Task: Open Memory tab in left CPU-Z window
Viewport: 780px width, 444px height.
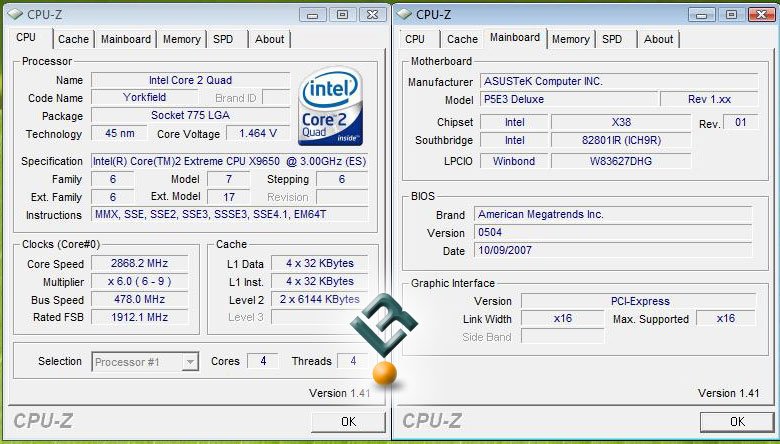Action: pos(182,39)
